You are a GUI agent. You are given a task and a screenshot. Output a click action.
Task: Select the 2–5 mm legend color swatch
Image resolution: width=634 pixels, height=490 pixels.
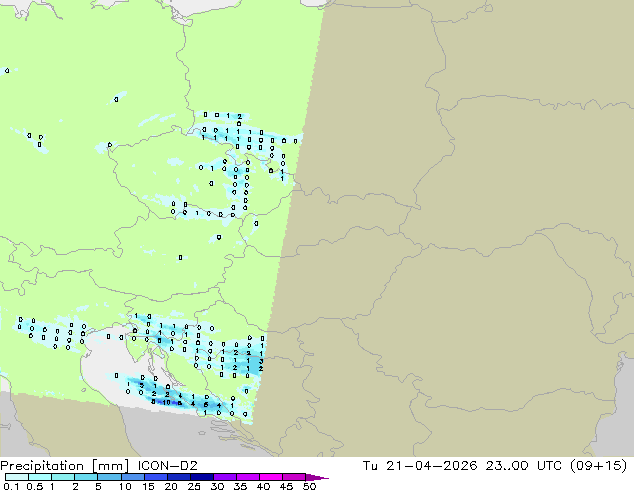pos(86,477)
